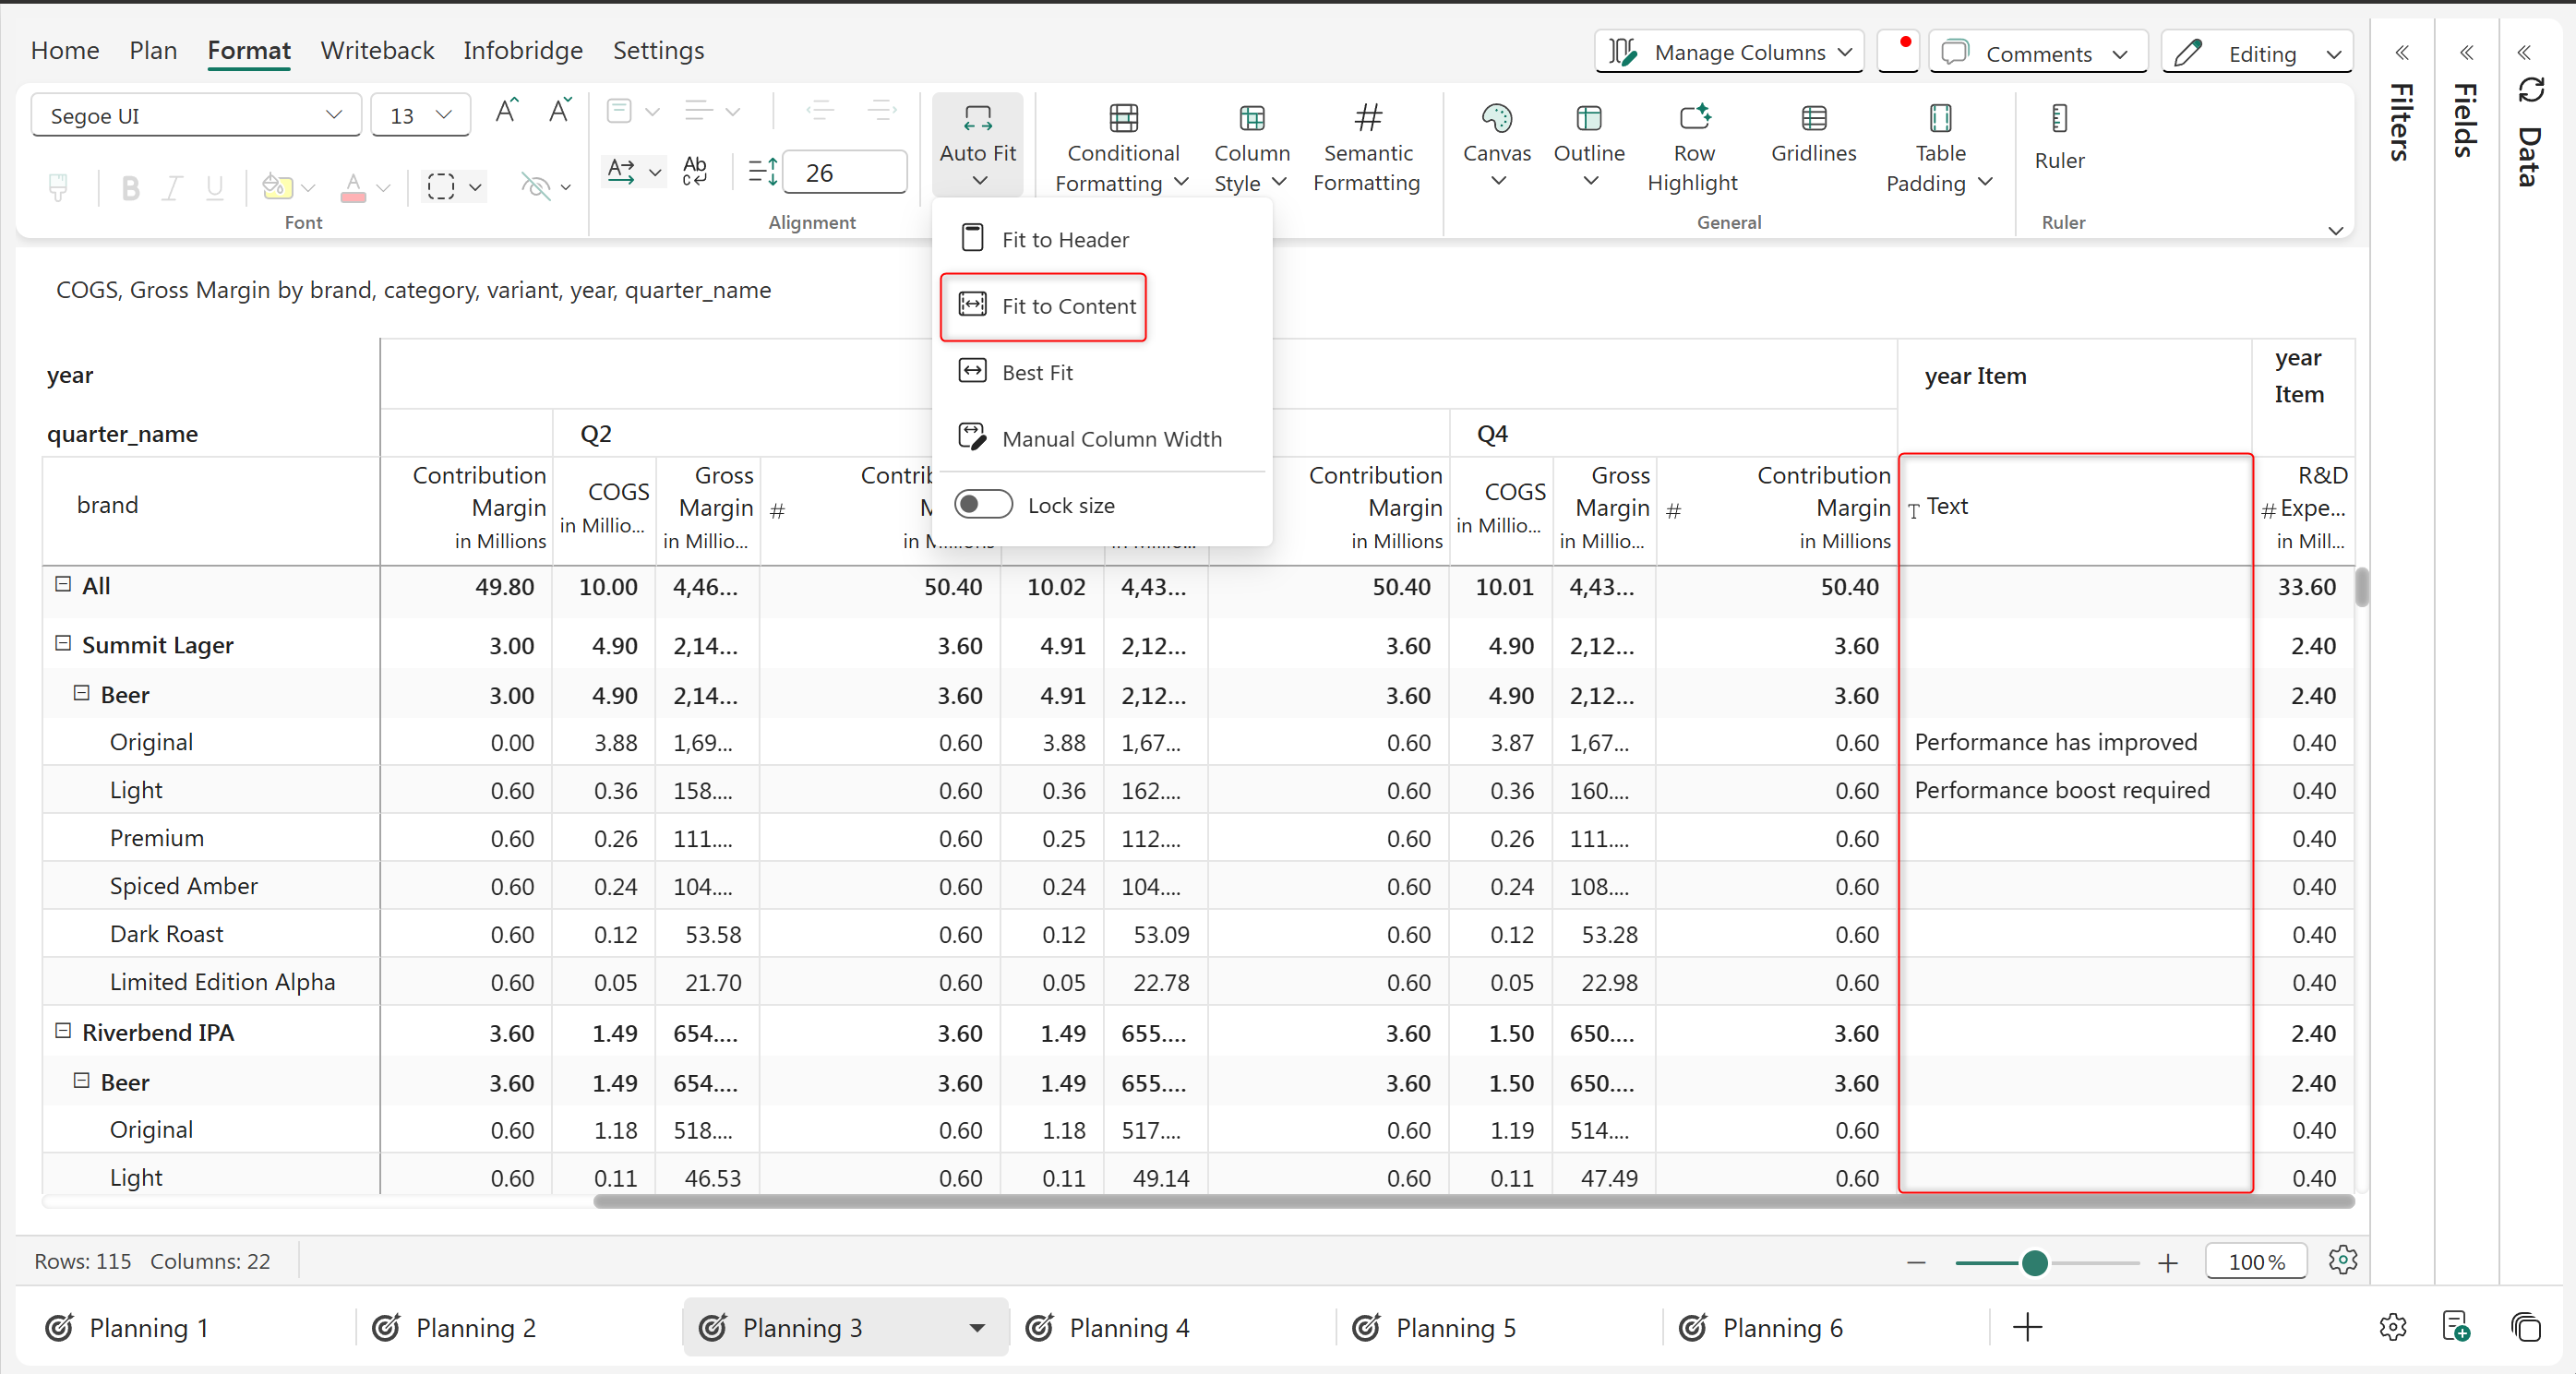Click the Ruler icon
The image size is (2576, 1374).
[x=2058, y=119]
